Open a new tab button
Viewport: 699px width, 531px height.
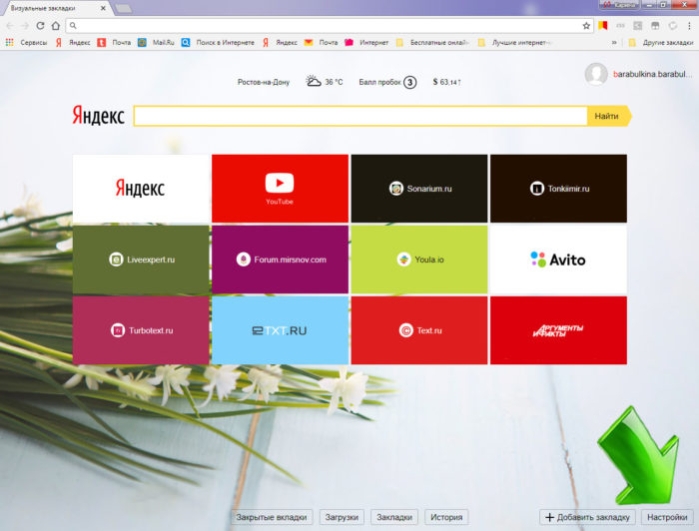[x=123, y=8]
